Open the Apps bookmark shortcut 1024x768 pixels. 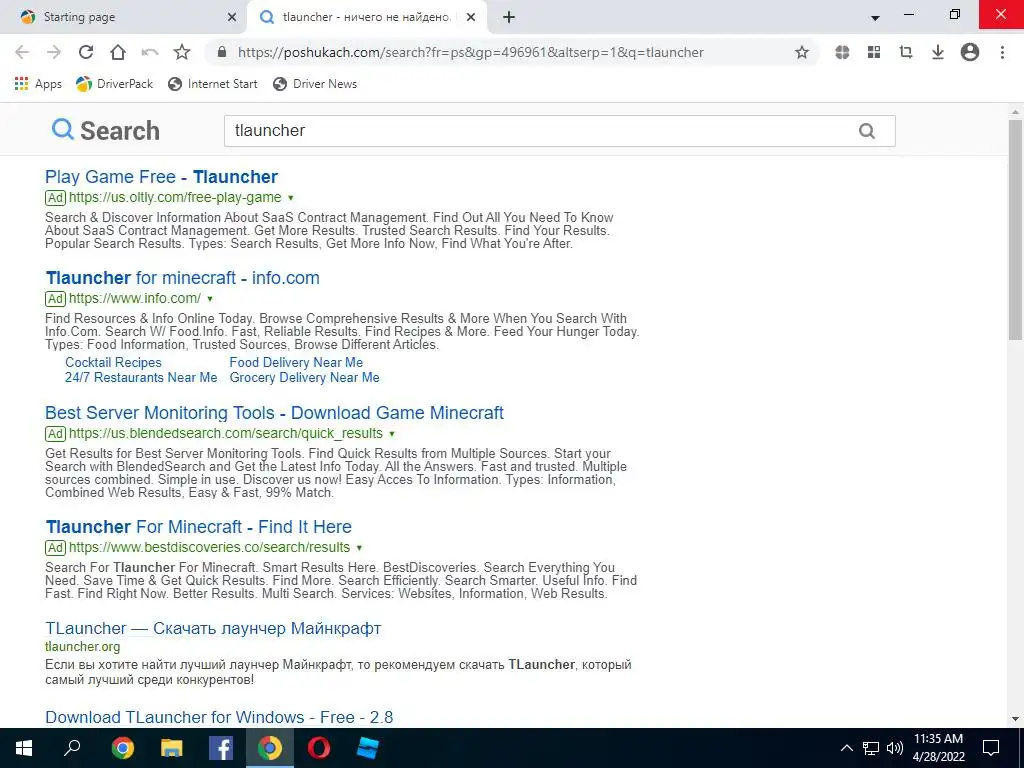point(38,84)
